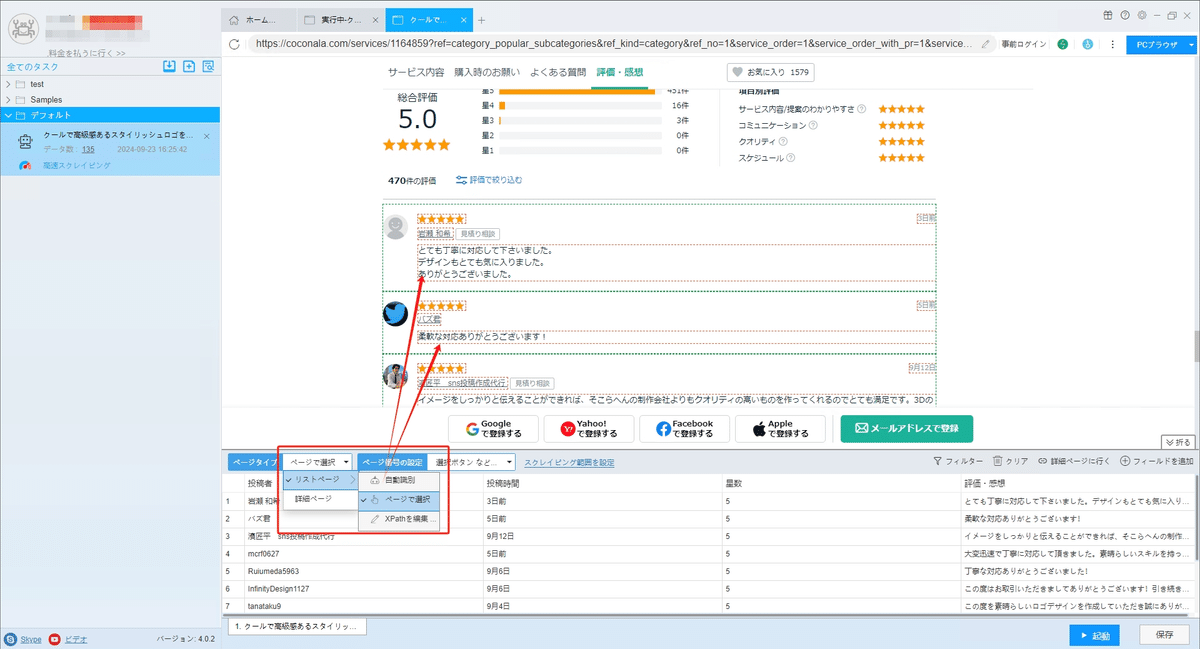Open the 選択ボタン pagination dropdown
Viewport: 1200px width, 649px height.
pos(473,462)
